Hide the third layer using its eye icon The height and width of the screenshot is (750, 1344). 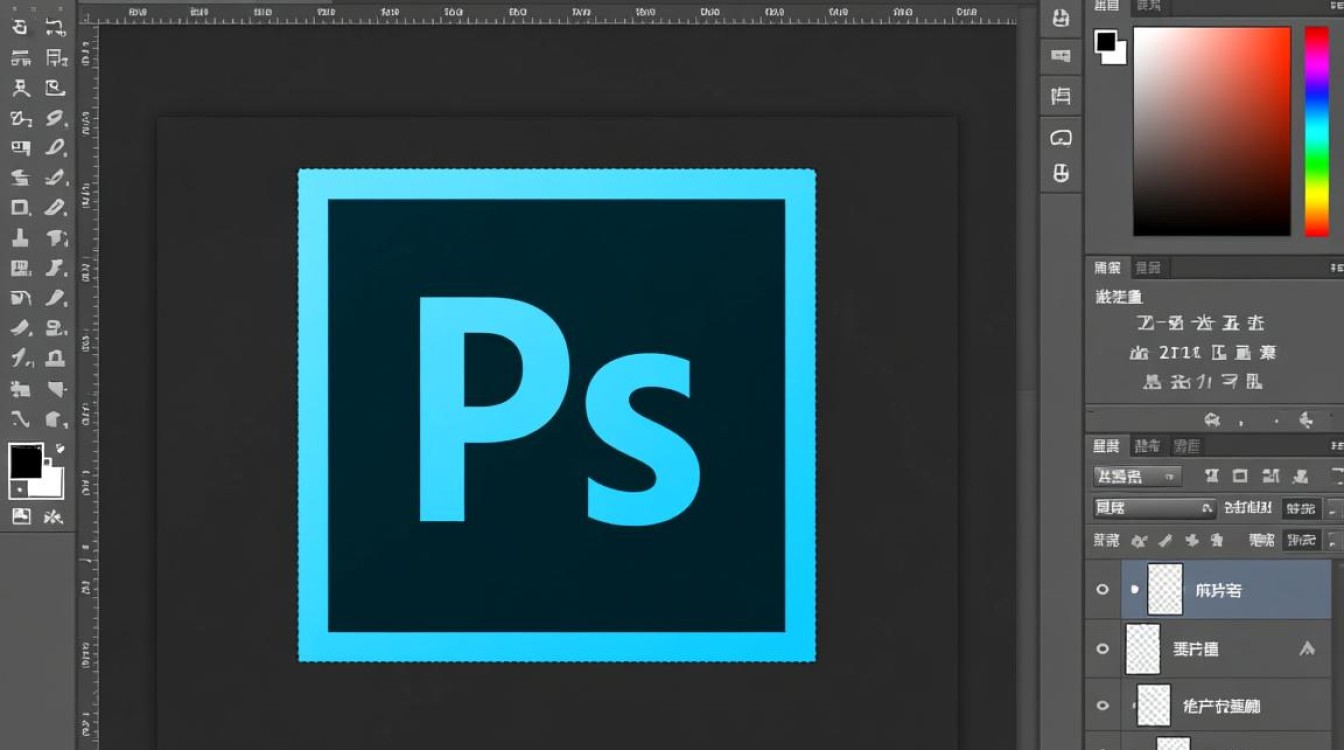click(1102, 705)
